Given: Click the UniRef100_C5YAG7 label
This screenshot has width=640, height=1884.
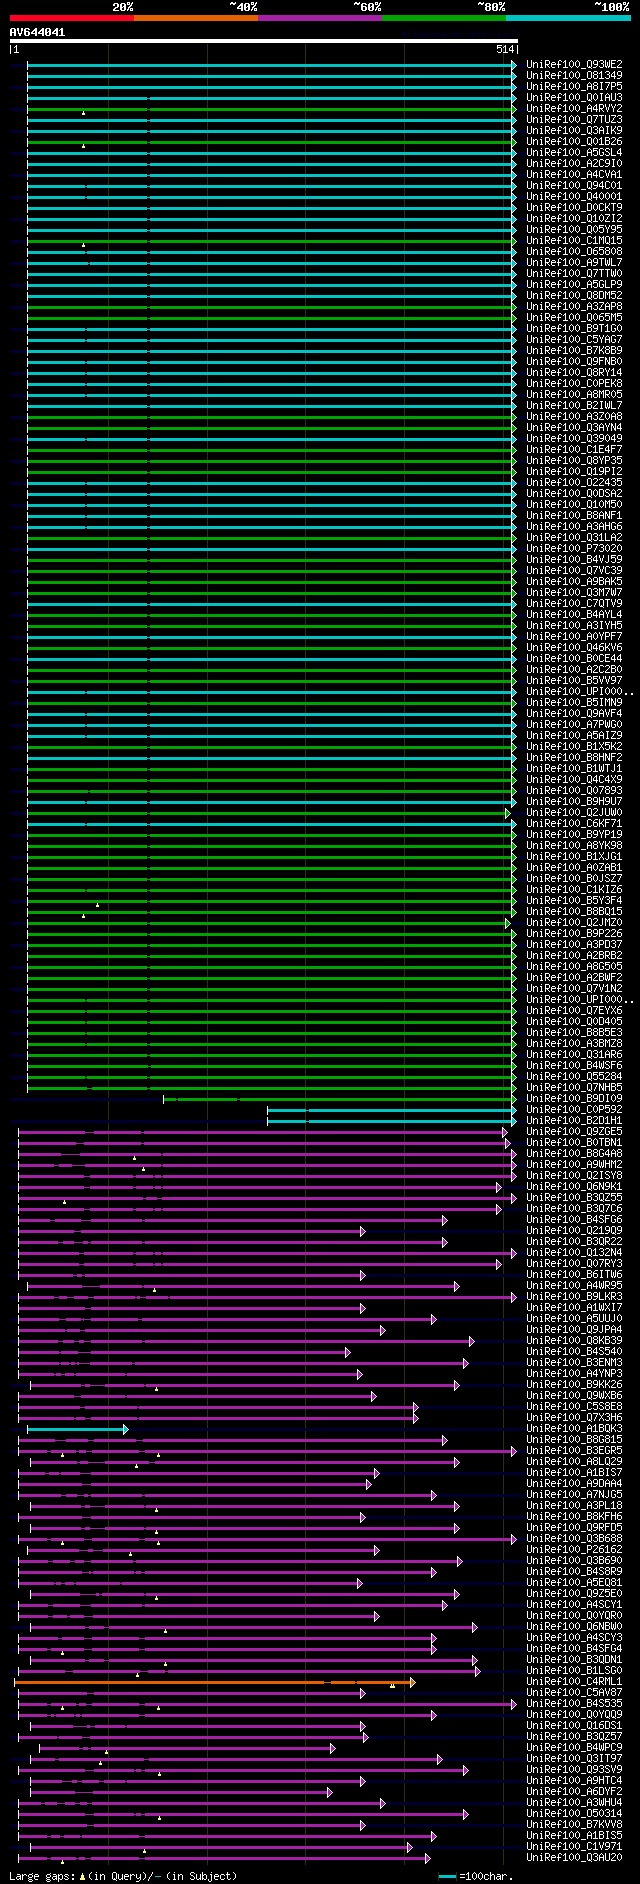Looking at the screenshot, I should (574, 339).
